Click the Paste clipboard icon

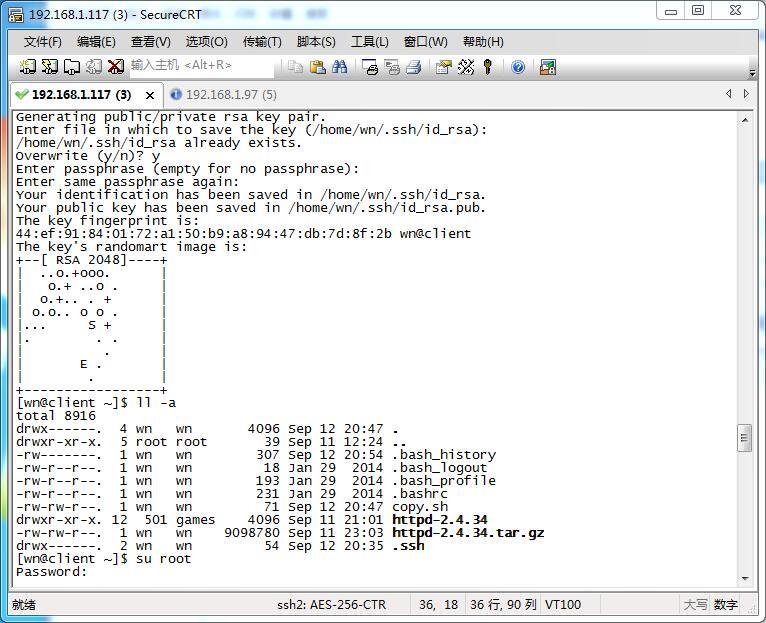click(318, 66)
